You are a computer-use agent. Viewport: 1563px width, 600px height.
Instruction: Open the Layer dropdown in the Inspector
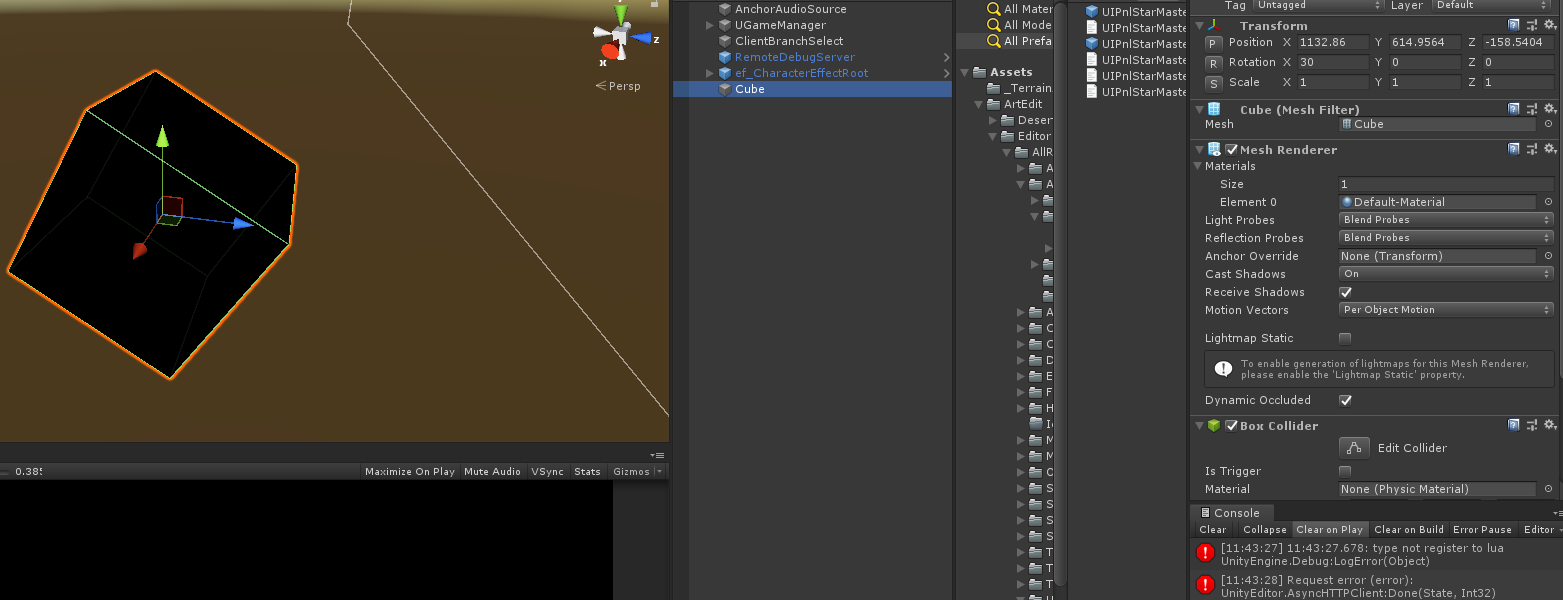[1491, 5]
